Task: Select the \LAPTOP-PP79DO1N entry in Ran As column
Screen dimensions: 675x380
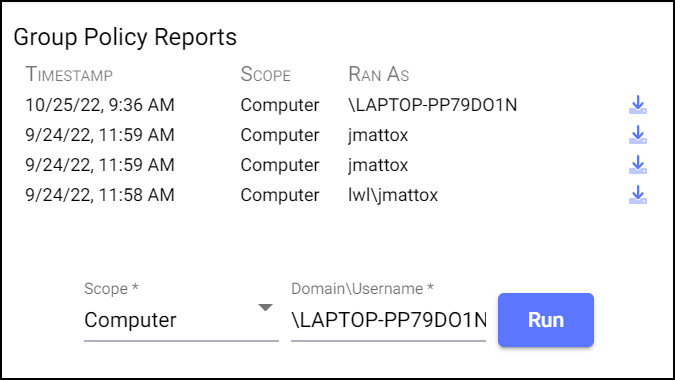Action: tap(433, 105)
